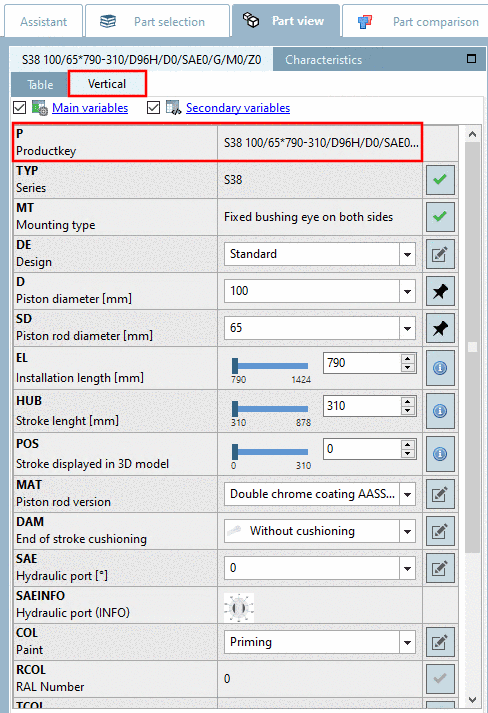The height and width of the screenshot is (713, 488).
Task: Toggle the Secondary variables checkbox
Action: click(153, 108)
